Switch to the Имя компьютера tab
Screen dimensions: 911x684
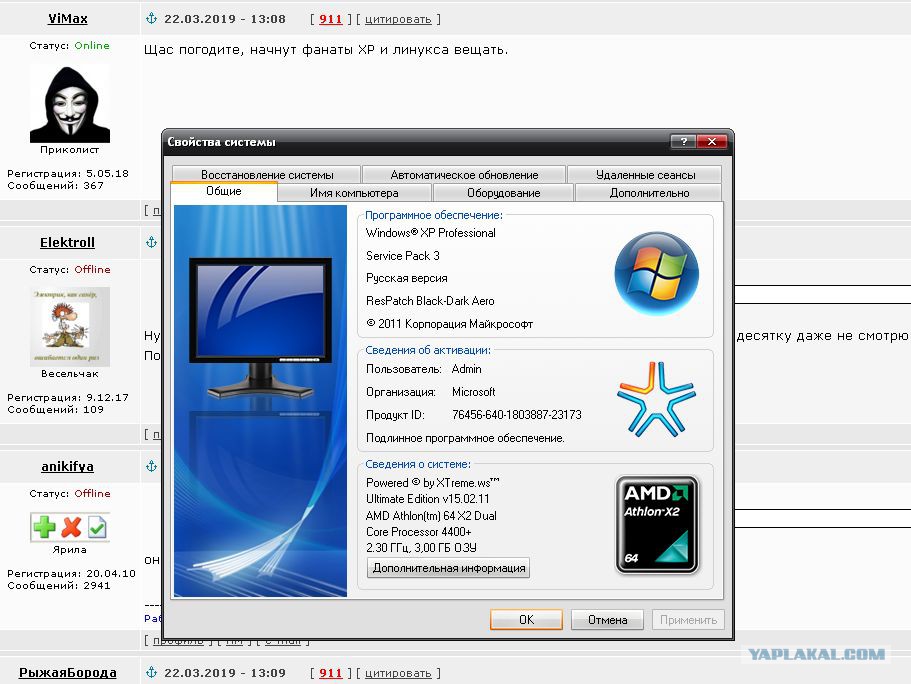pos(354,192)
